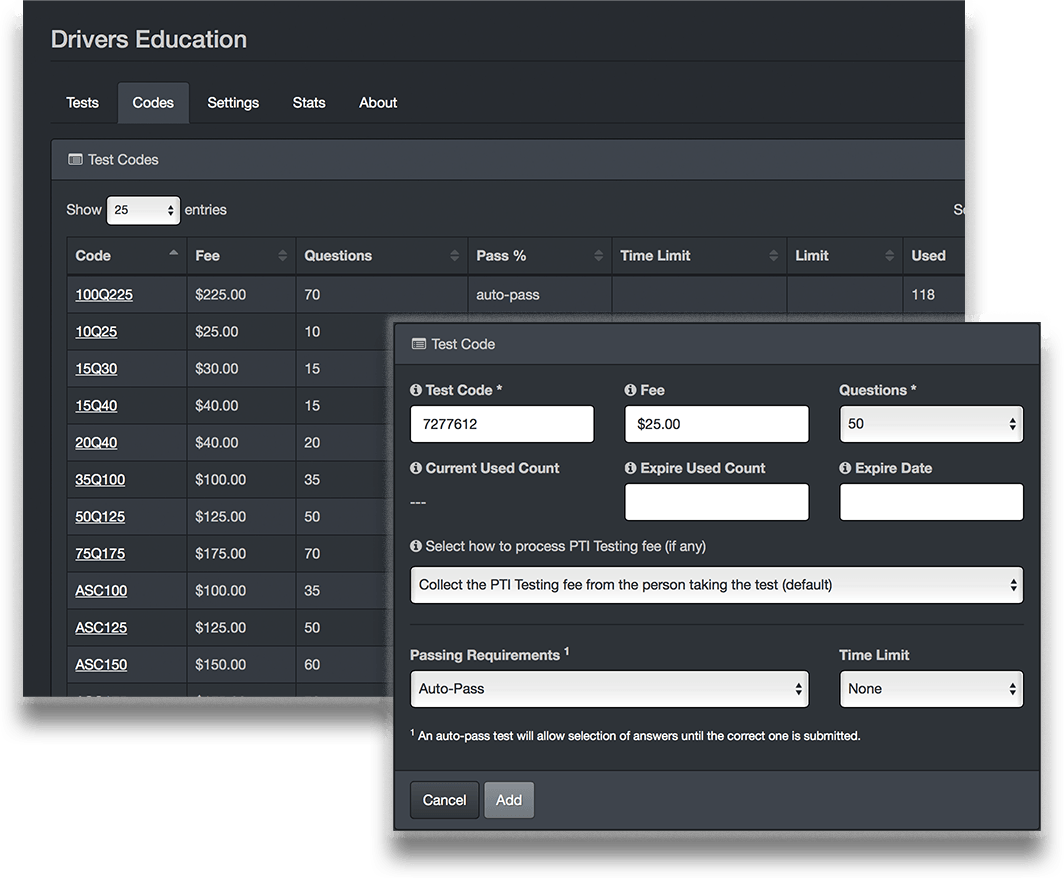The width and height of the screenshot is (1064, 878).
Task: Click info icon next to Expire Used Count
Action: pos(630,468)
